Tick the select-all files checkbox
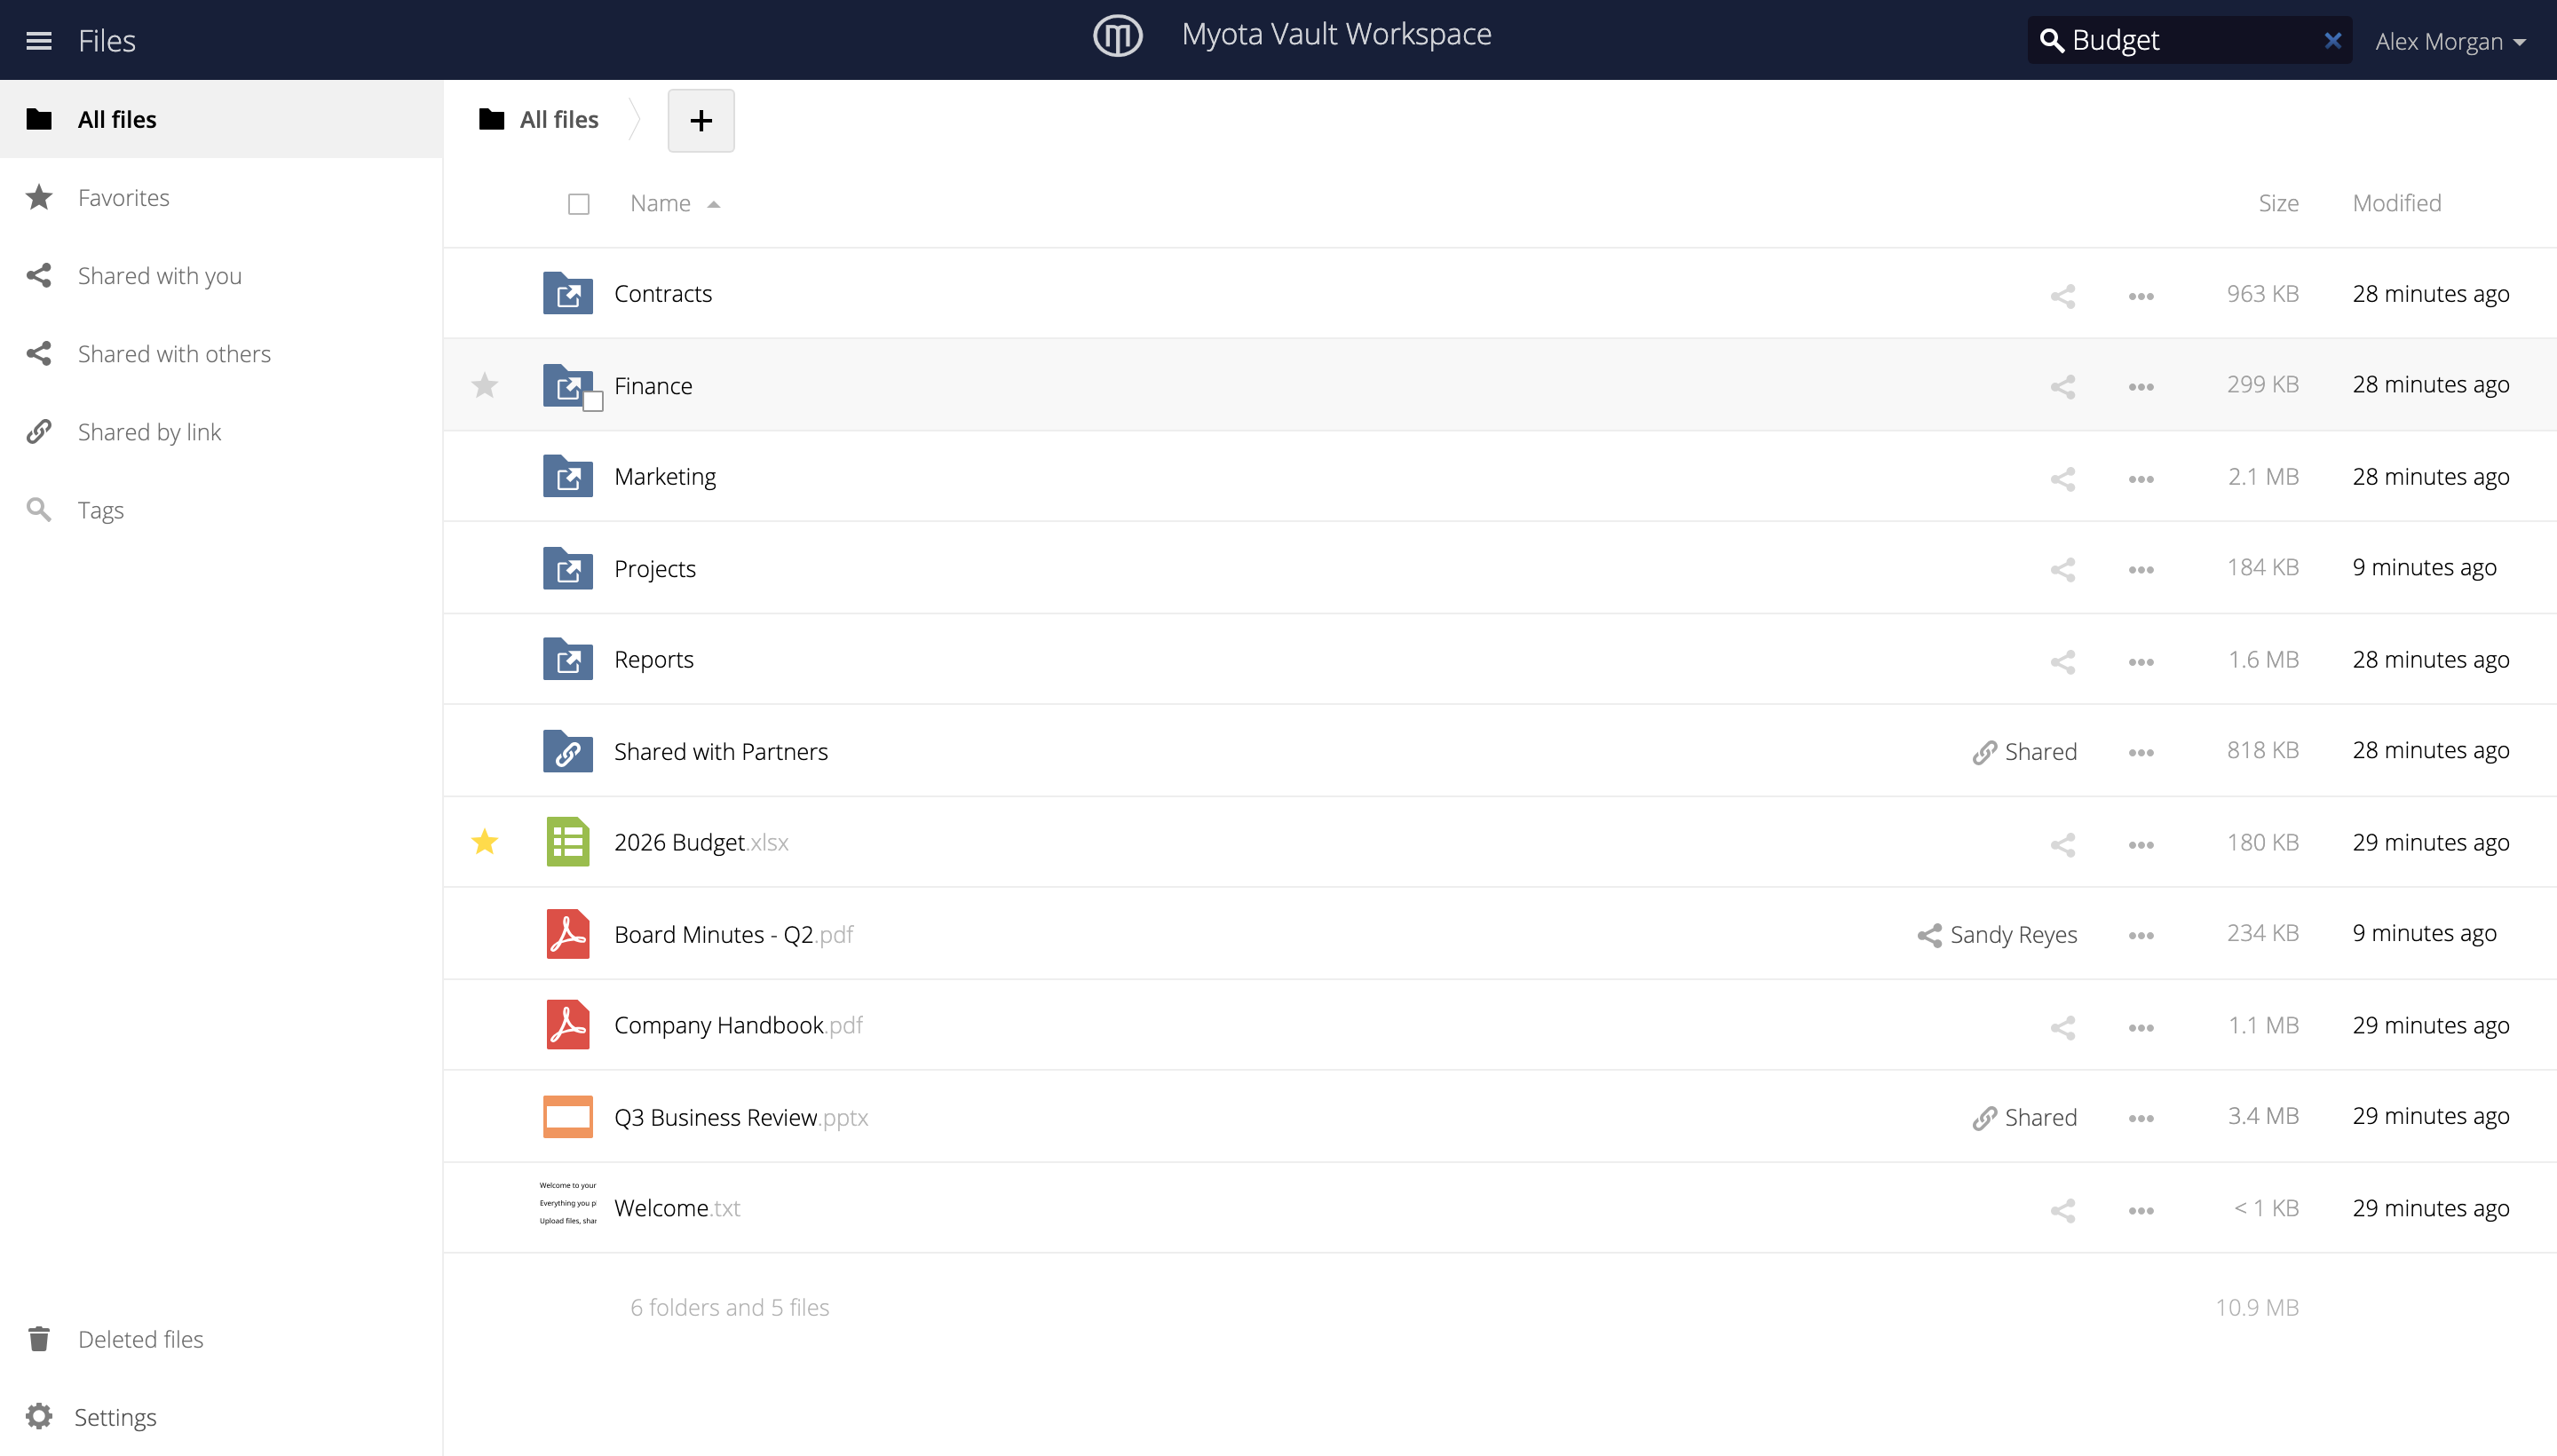This screenshot has width=2557, height=1456. [x=578, y=204]
